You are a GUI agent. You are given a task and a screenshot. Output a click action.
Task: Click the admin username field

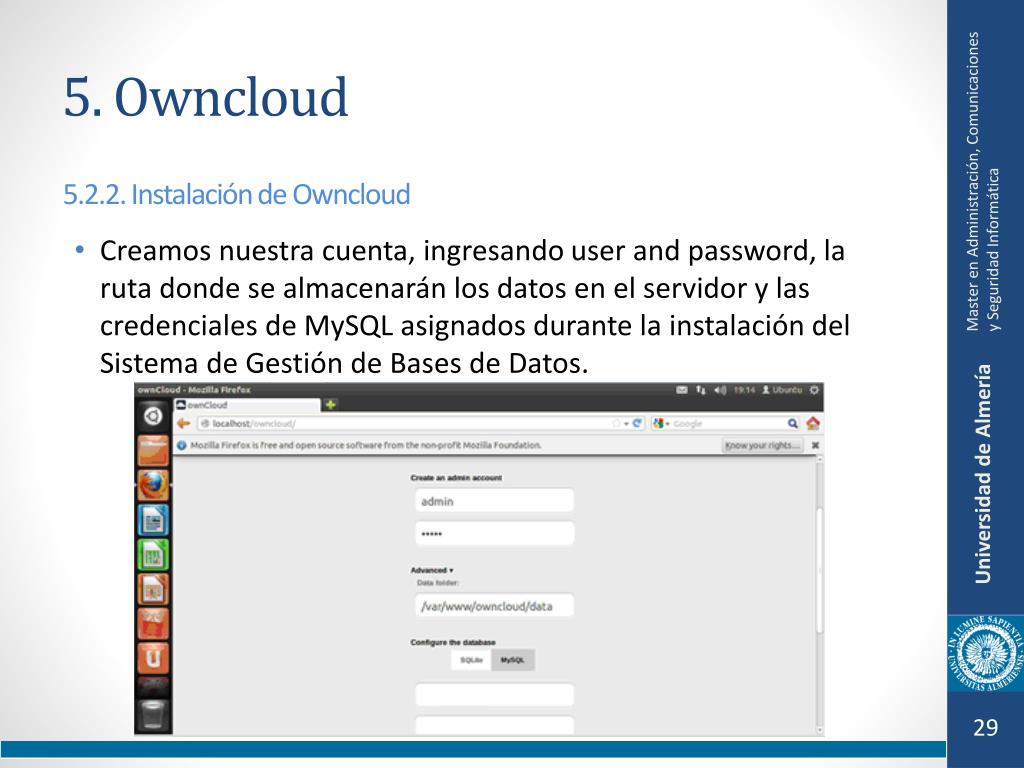click(494, 501)
